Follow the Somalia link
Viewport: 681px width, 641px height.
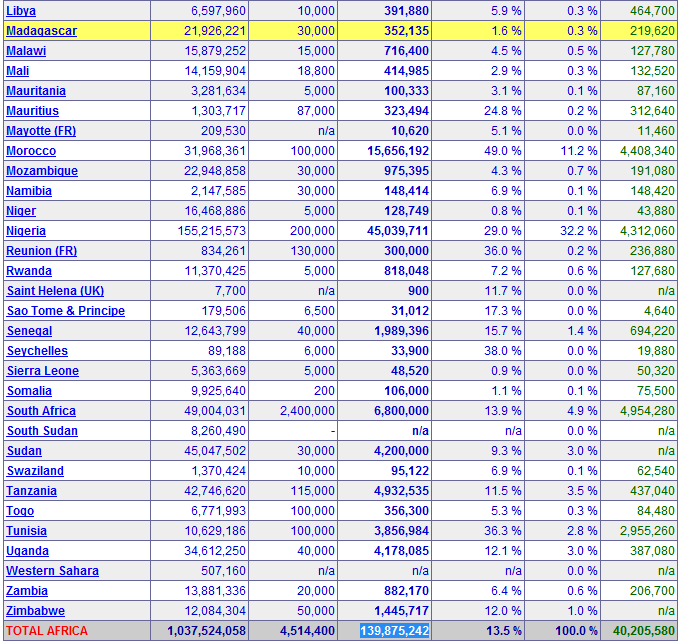click(x=30, y=390)
